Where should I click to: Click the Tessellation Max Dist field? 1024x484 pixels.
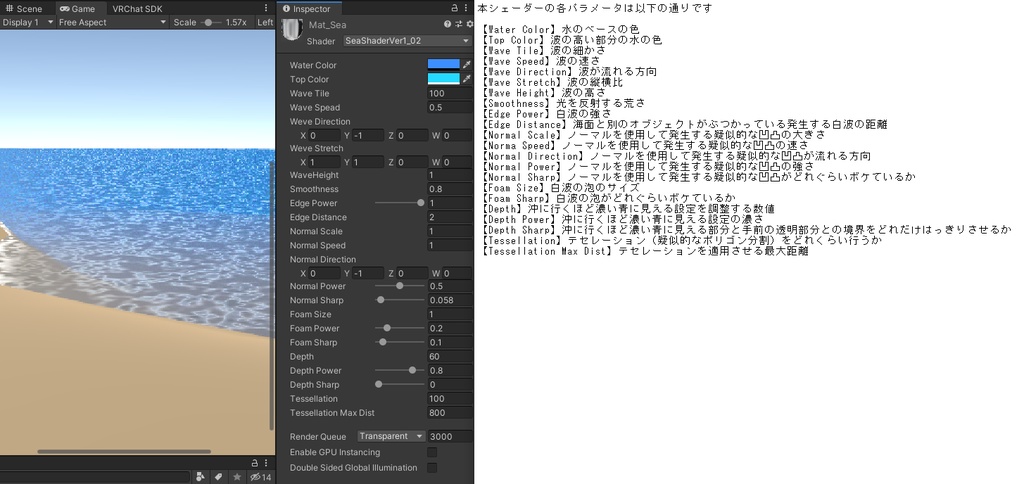[450, 413]
